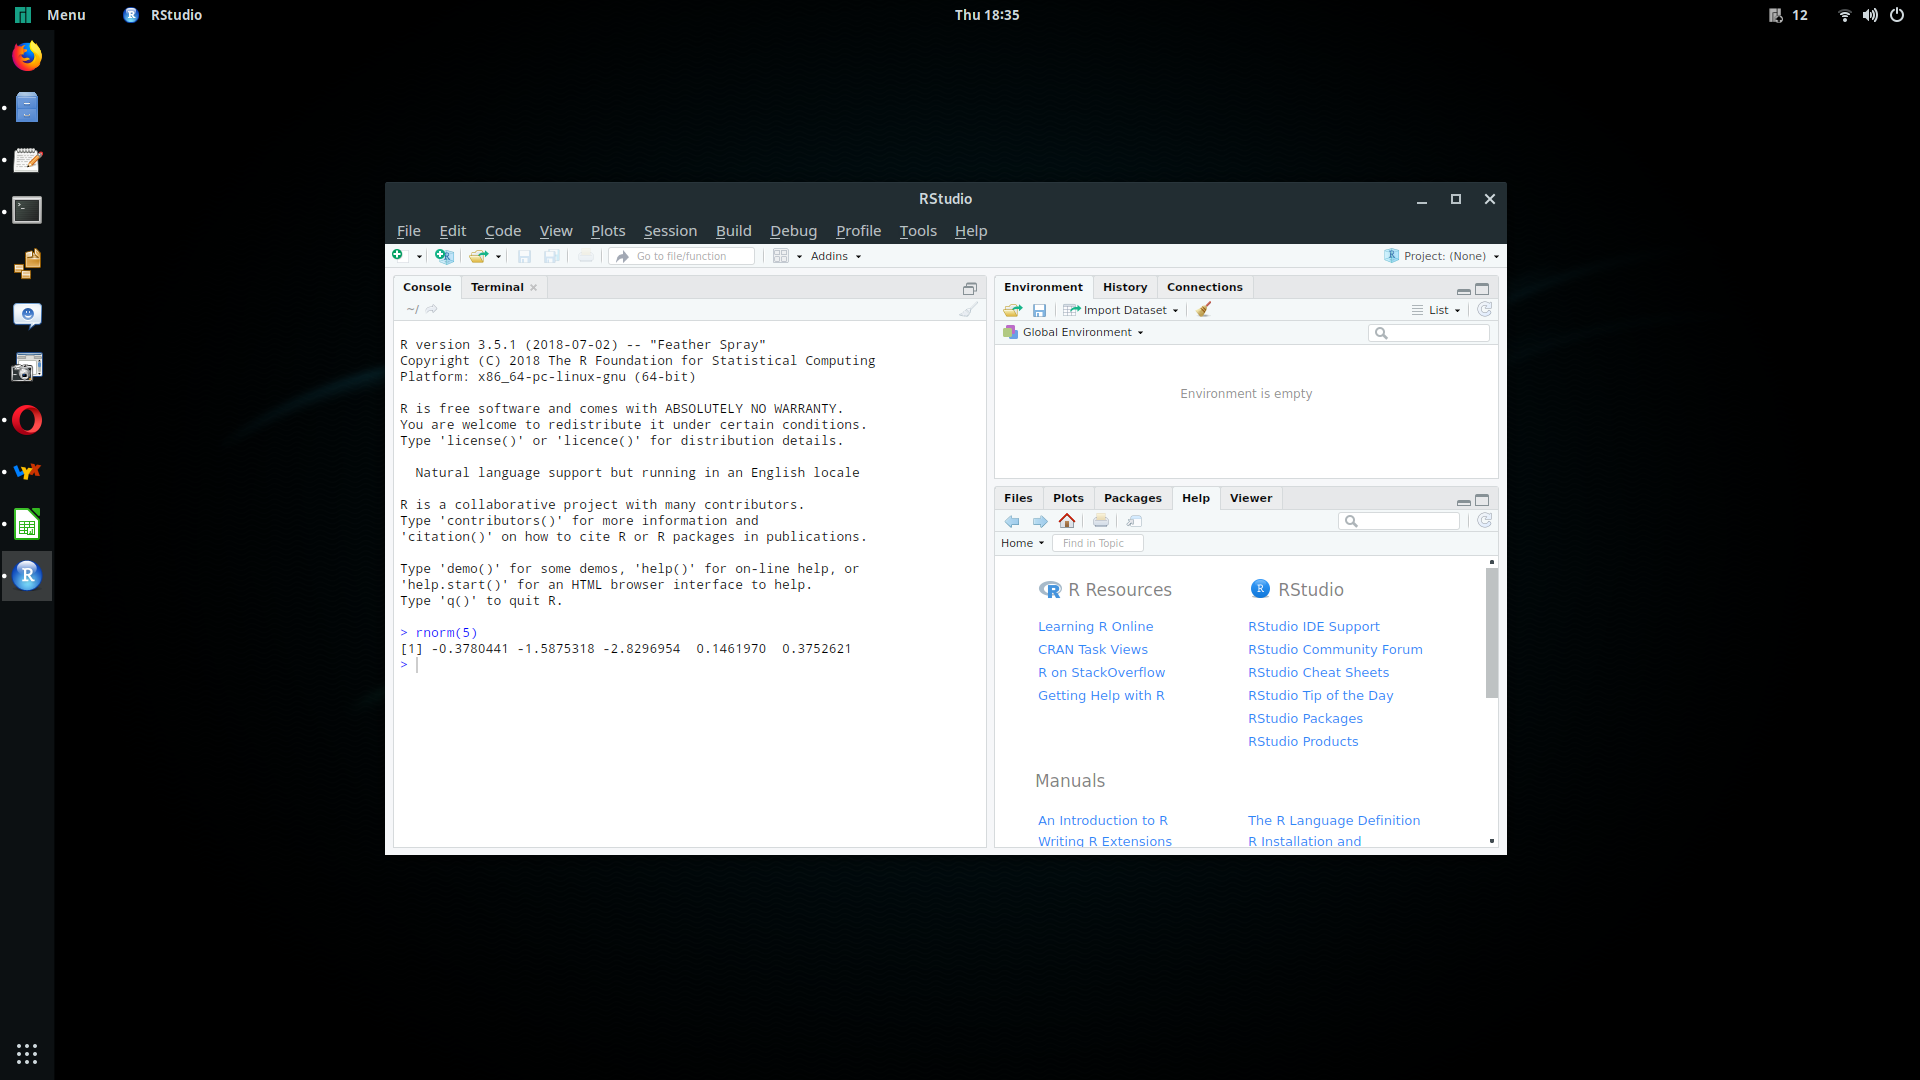1920x1080 pixels.
Task: Close the Terminal tab
Action: click(534, 288)
